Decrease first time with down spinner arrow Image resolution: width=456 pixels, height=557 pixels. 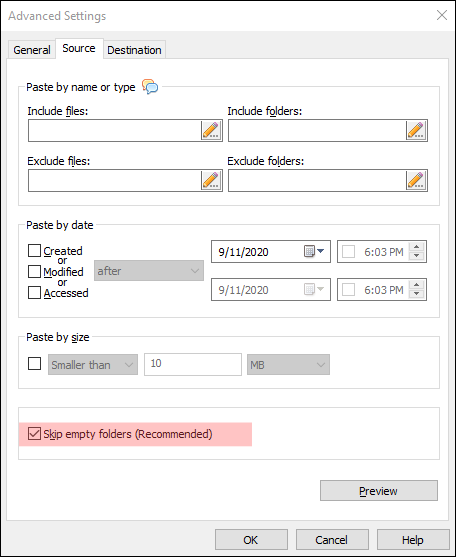[417, 256]
